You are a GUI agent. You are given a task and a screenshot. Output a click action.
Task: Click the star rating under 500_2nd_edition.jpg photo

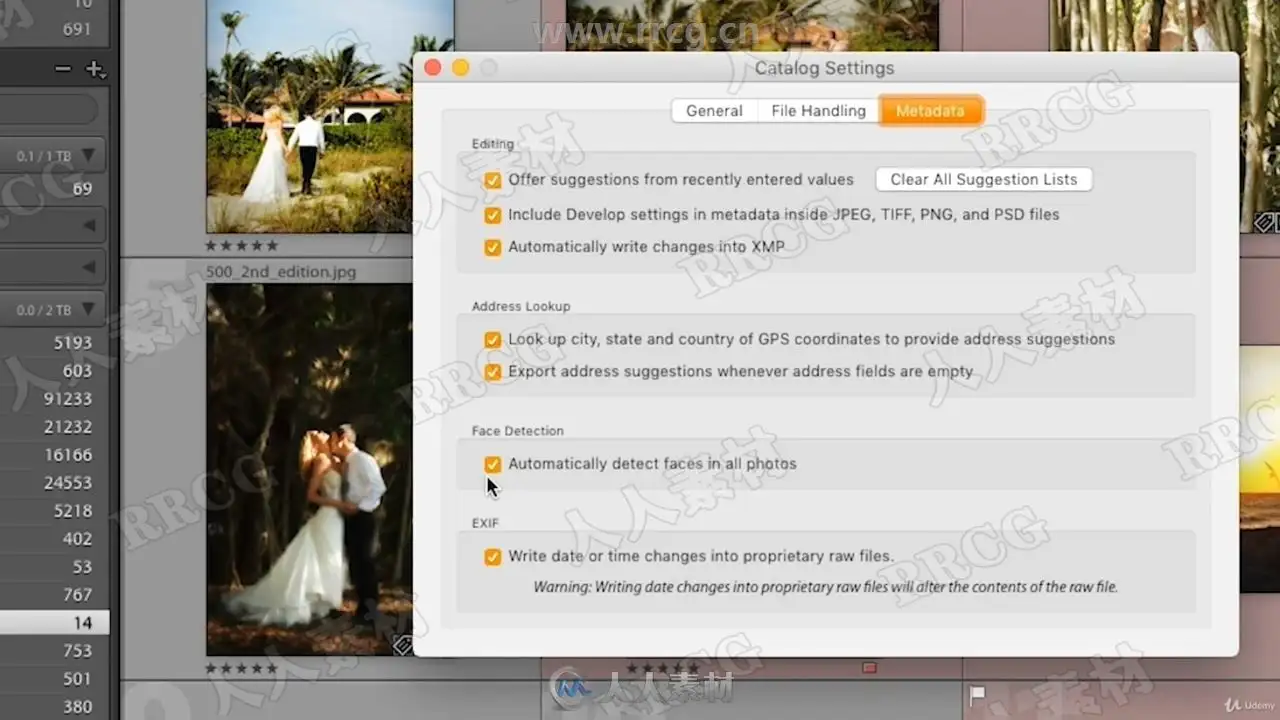click(x=241, y=668)
